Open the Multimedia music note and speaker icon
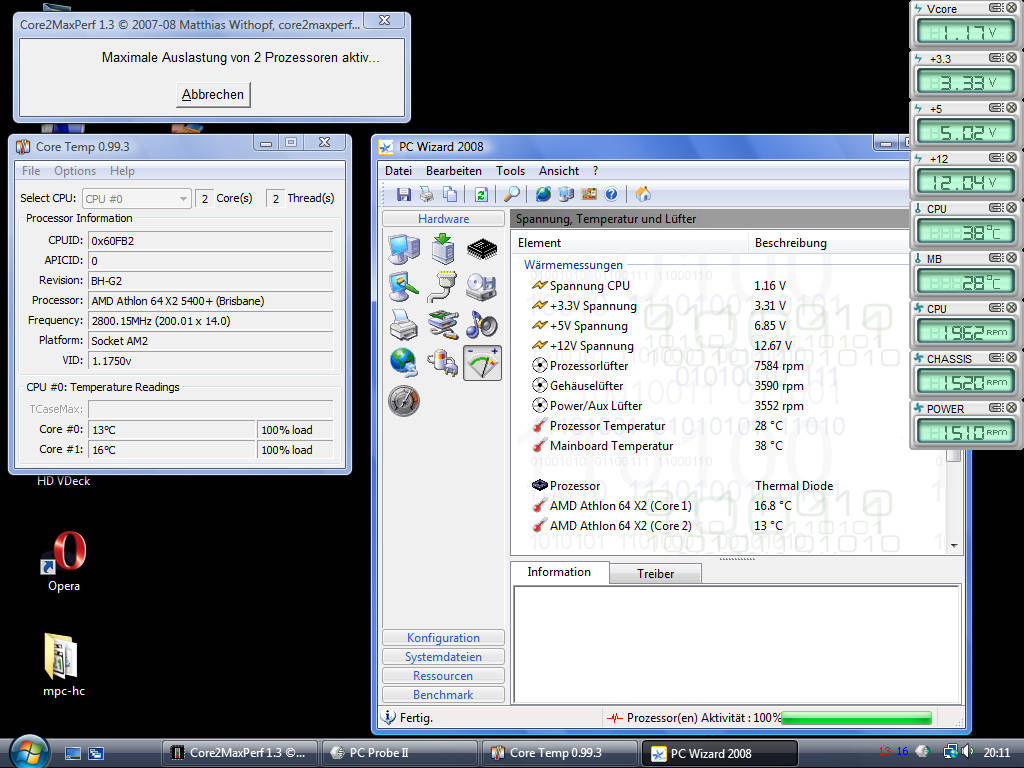Image resolution: width=1024 pixels, height=768 pixels. [x=482, y=325]
